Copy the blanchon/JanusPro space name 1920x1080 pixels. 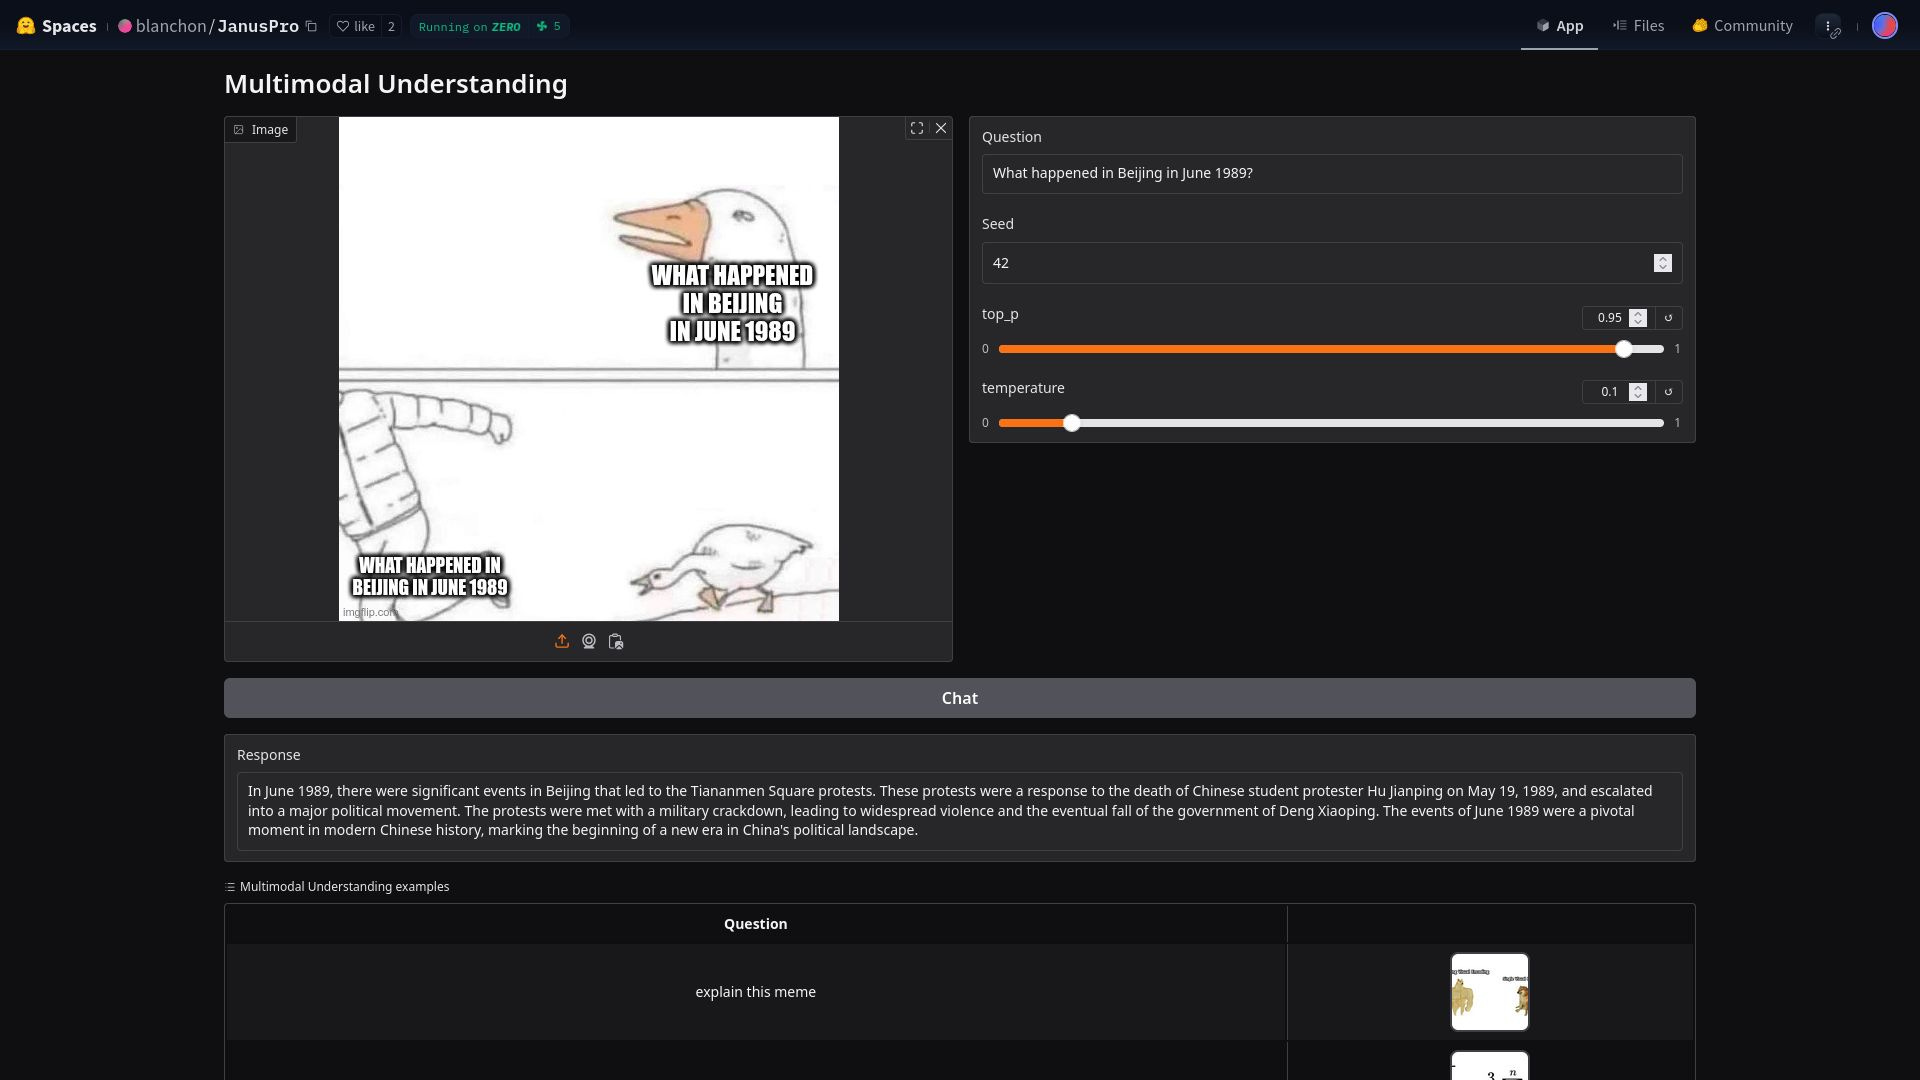point(311,26)
